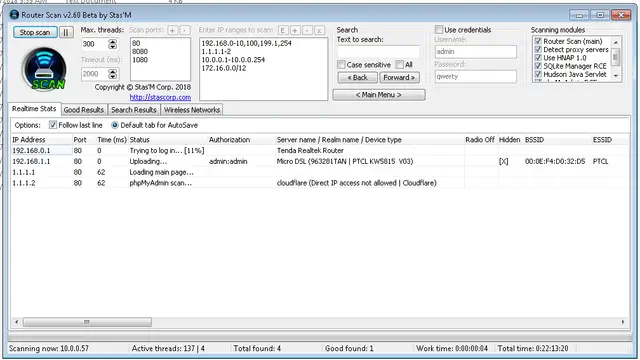Open the Search Results tab
This screenshot has width=640, height=360.
tap(134, 110)
